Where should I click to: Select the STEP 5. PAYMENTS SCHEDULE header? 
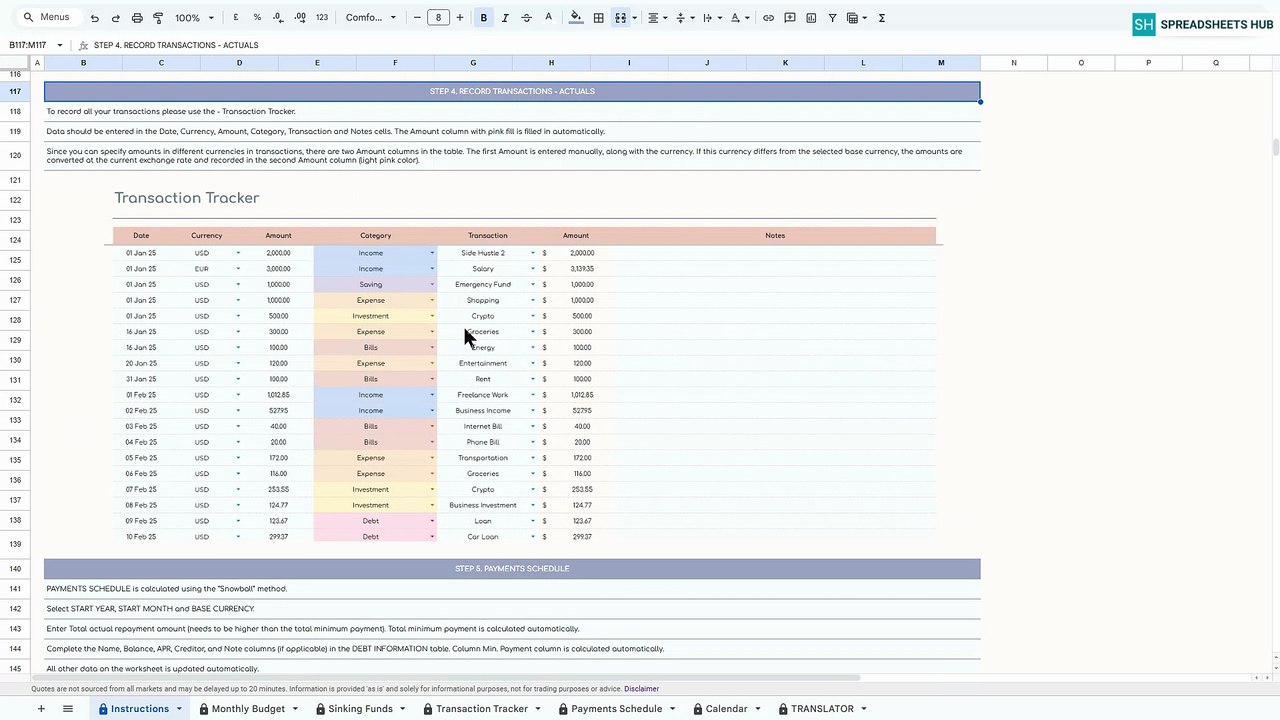tap(512, 569)
